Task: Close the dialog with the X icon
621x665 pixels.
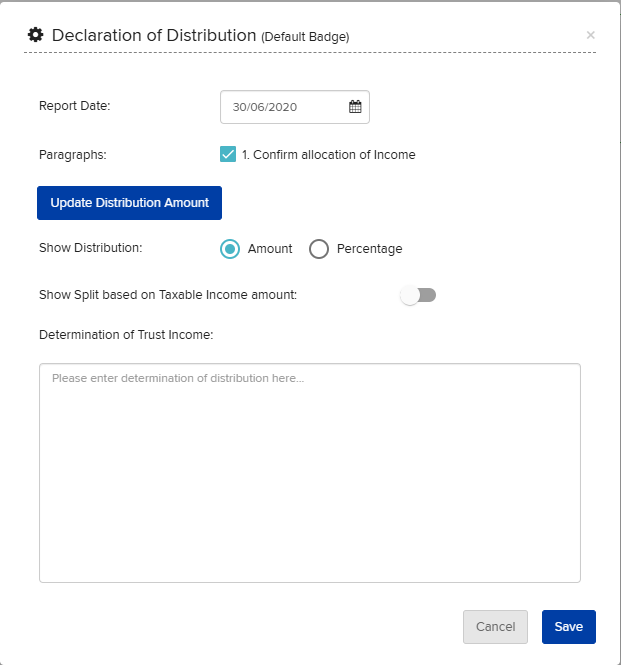Action: 590,35
